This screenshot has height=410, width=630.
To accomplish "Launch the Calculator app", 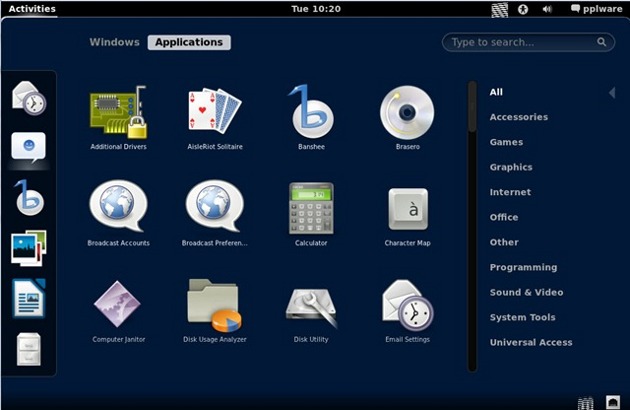I will coord(311,213).
